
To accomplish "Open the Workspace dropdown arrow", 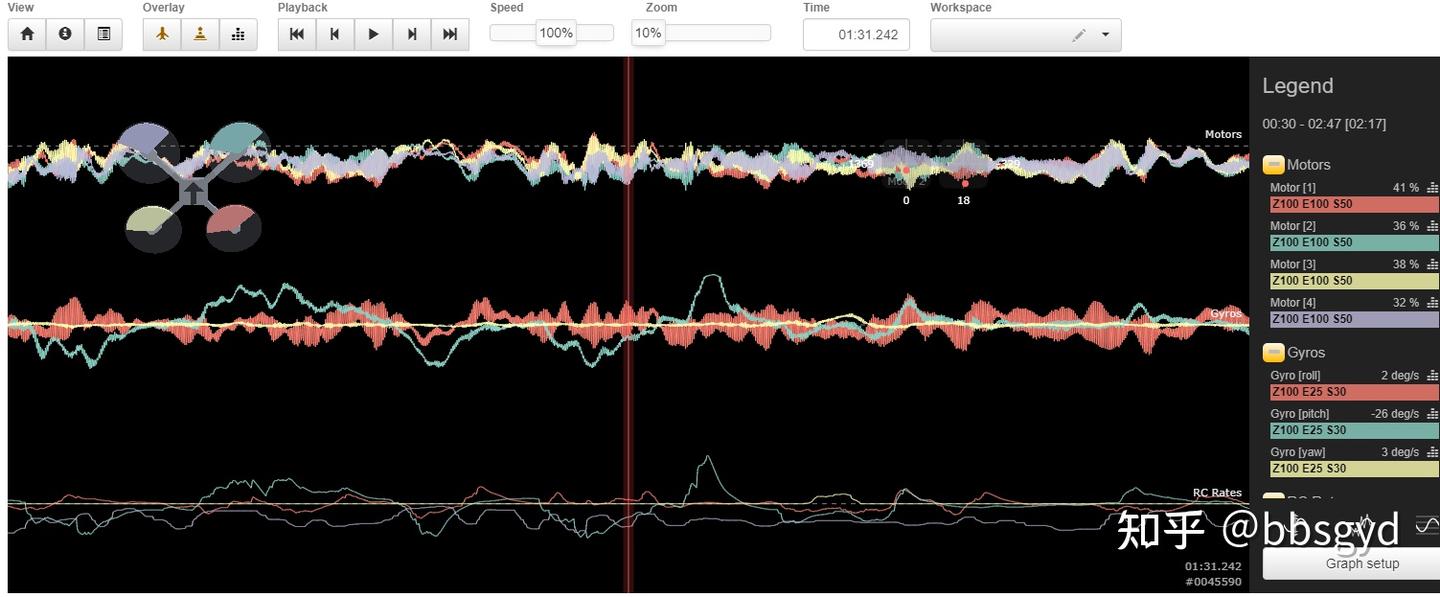I will pyautogui.click(x=1105, y=35).
